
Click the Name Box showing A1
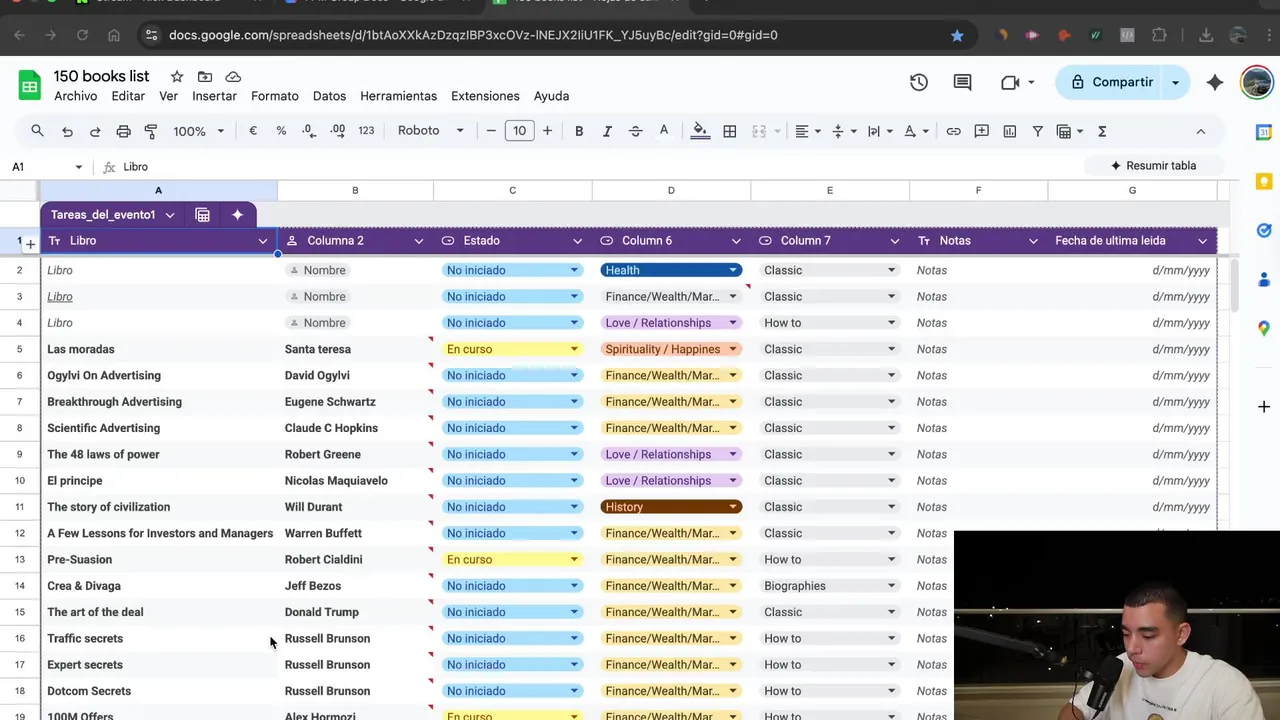coord(46,167)
